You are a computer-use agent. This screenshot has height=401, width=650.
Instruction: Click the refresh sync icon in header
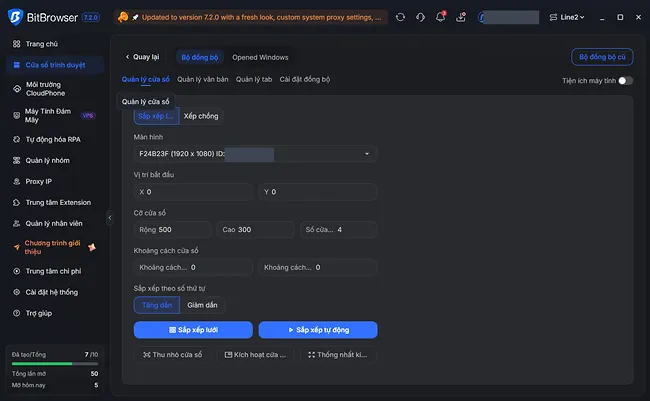[400, 17]
